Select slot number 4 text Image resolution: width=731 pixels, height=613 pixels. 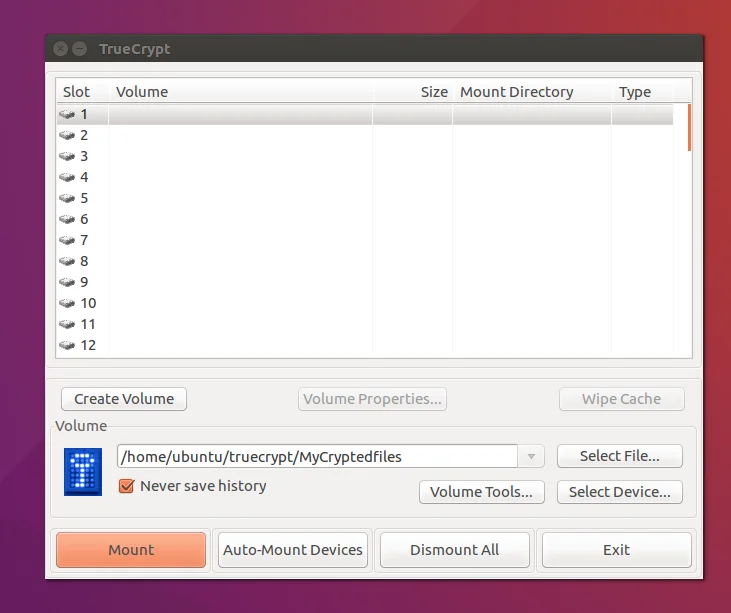tap(84, 177)
